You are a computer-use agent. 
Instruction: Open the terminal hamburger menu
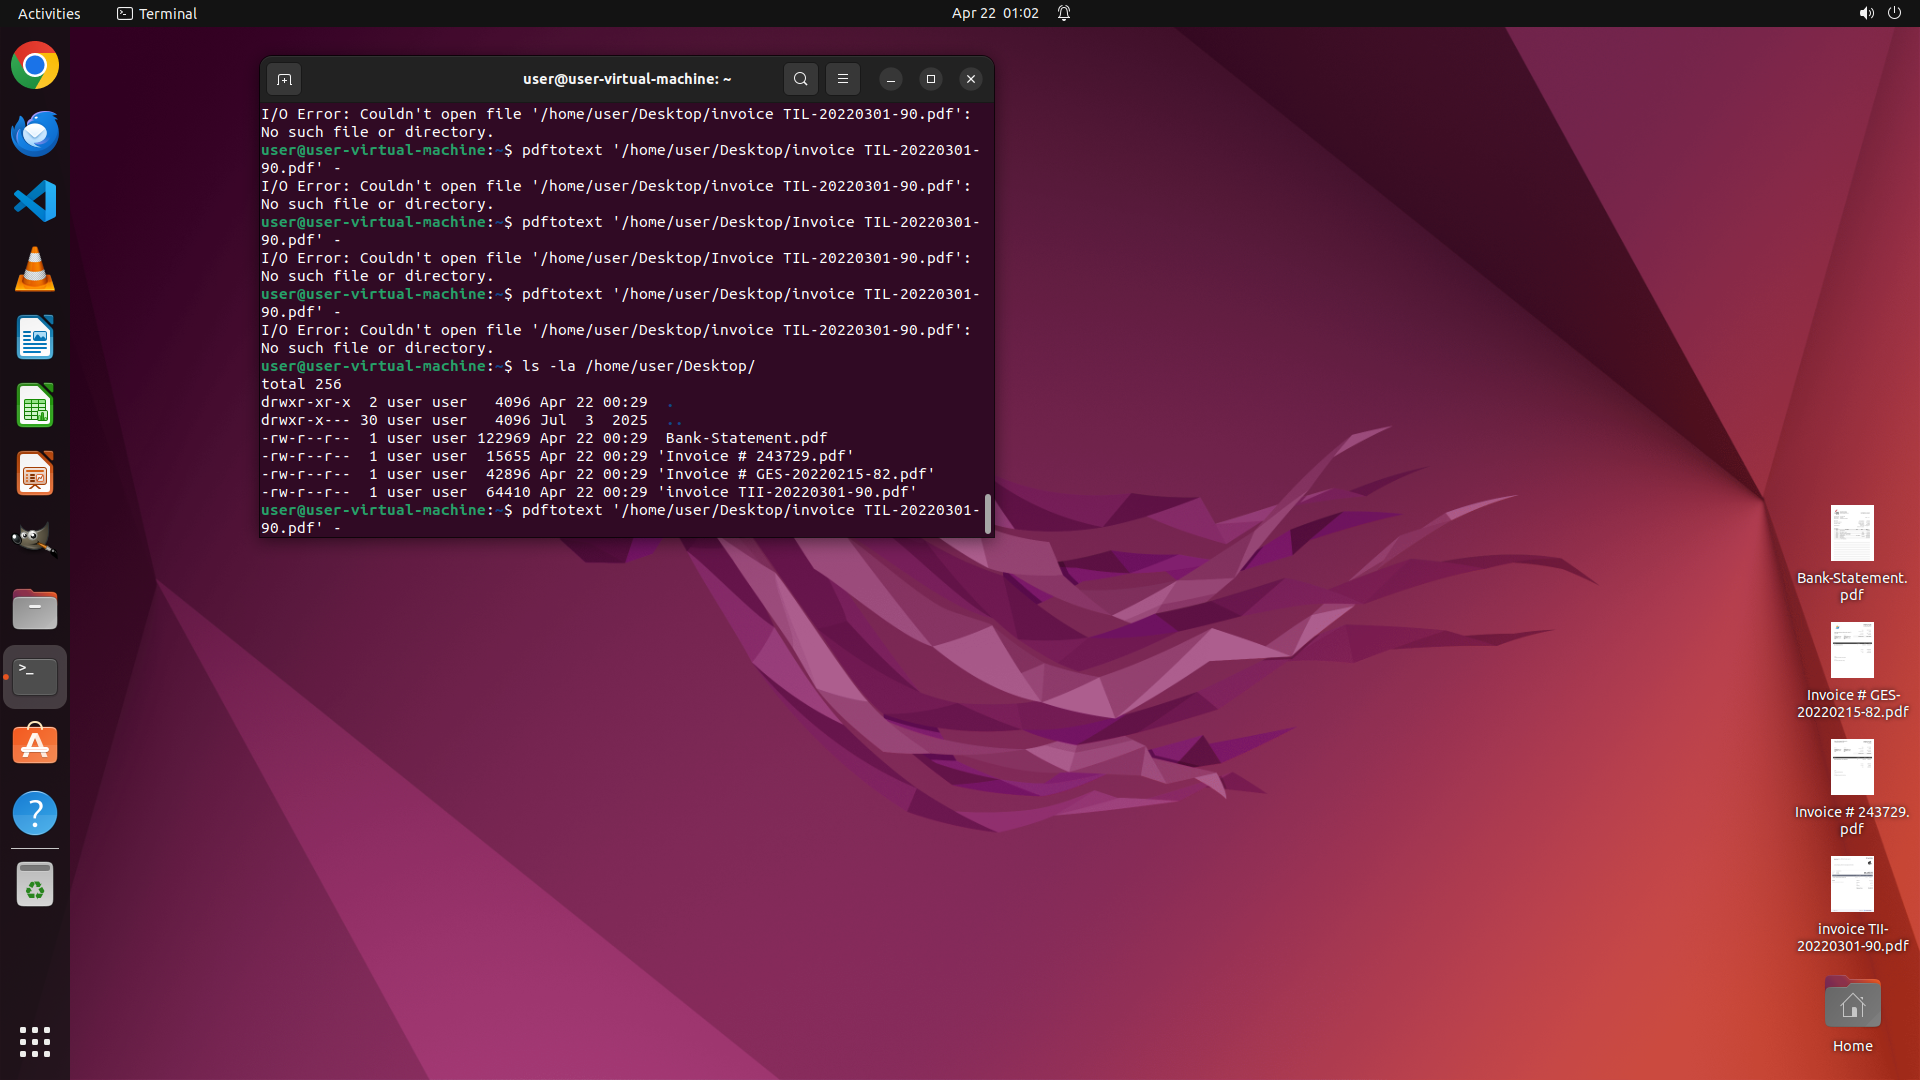pyautogui.click(x=842, y=79)
